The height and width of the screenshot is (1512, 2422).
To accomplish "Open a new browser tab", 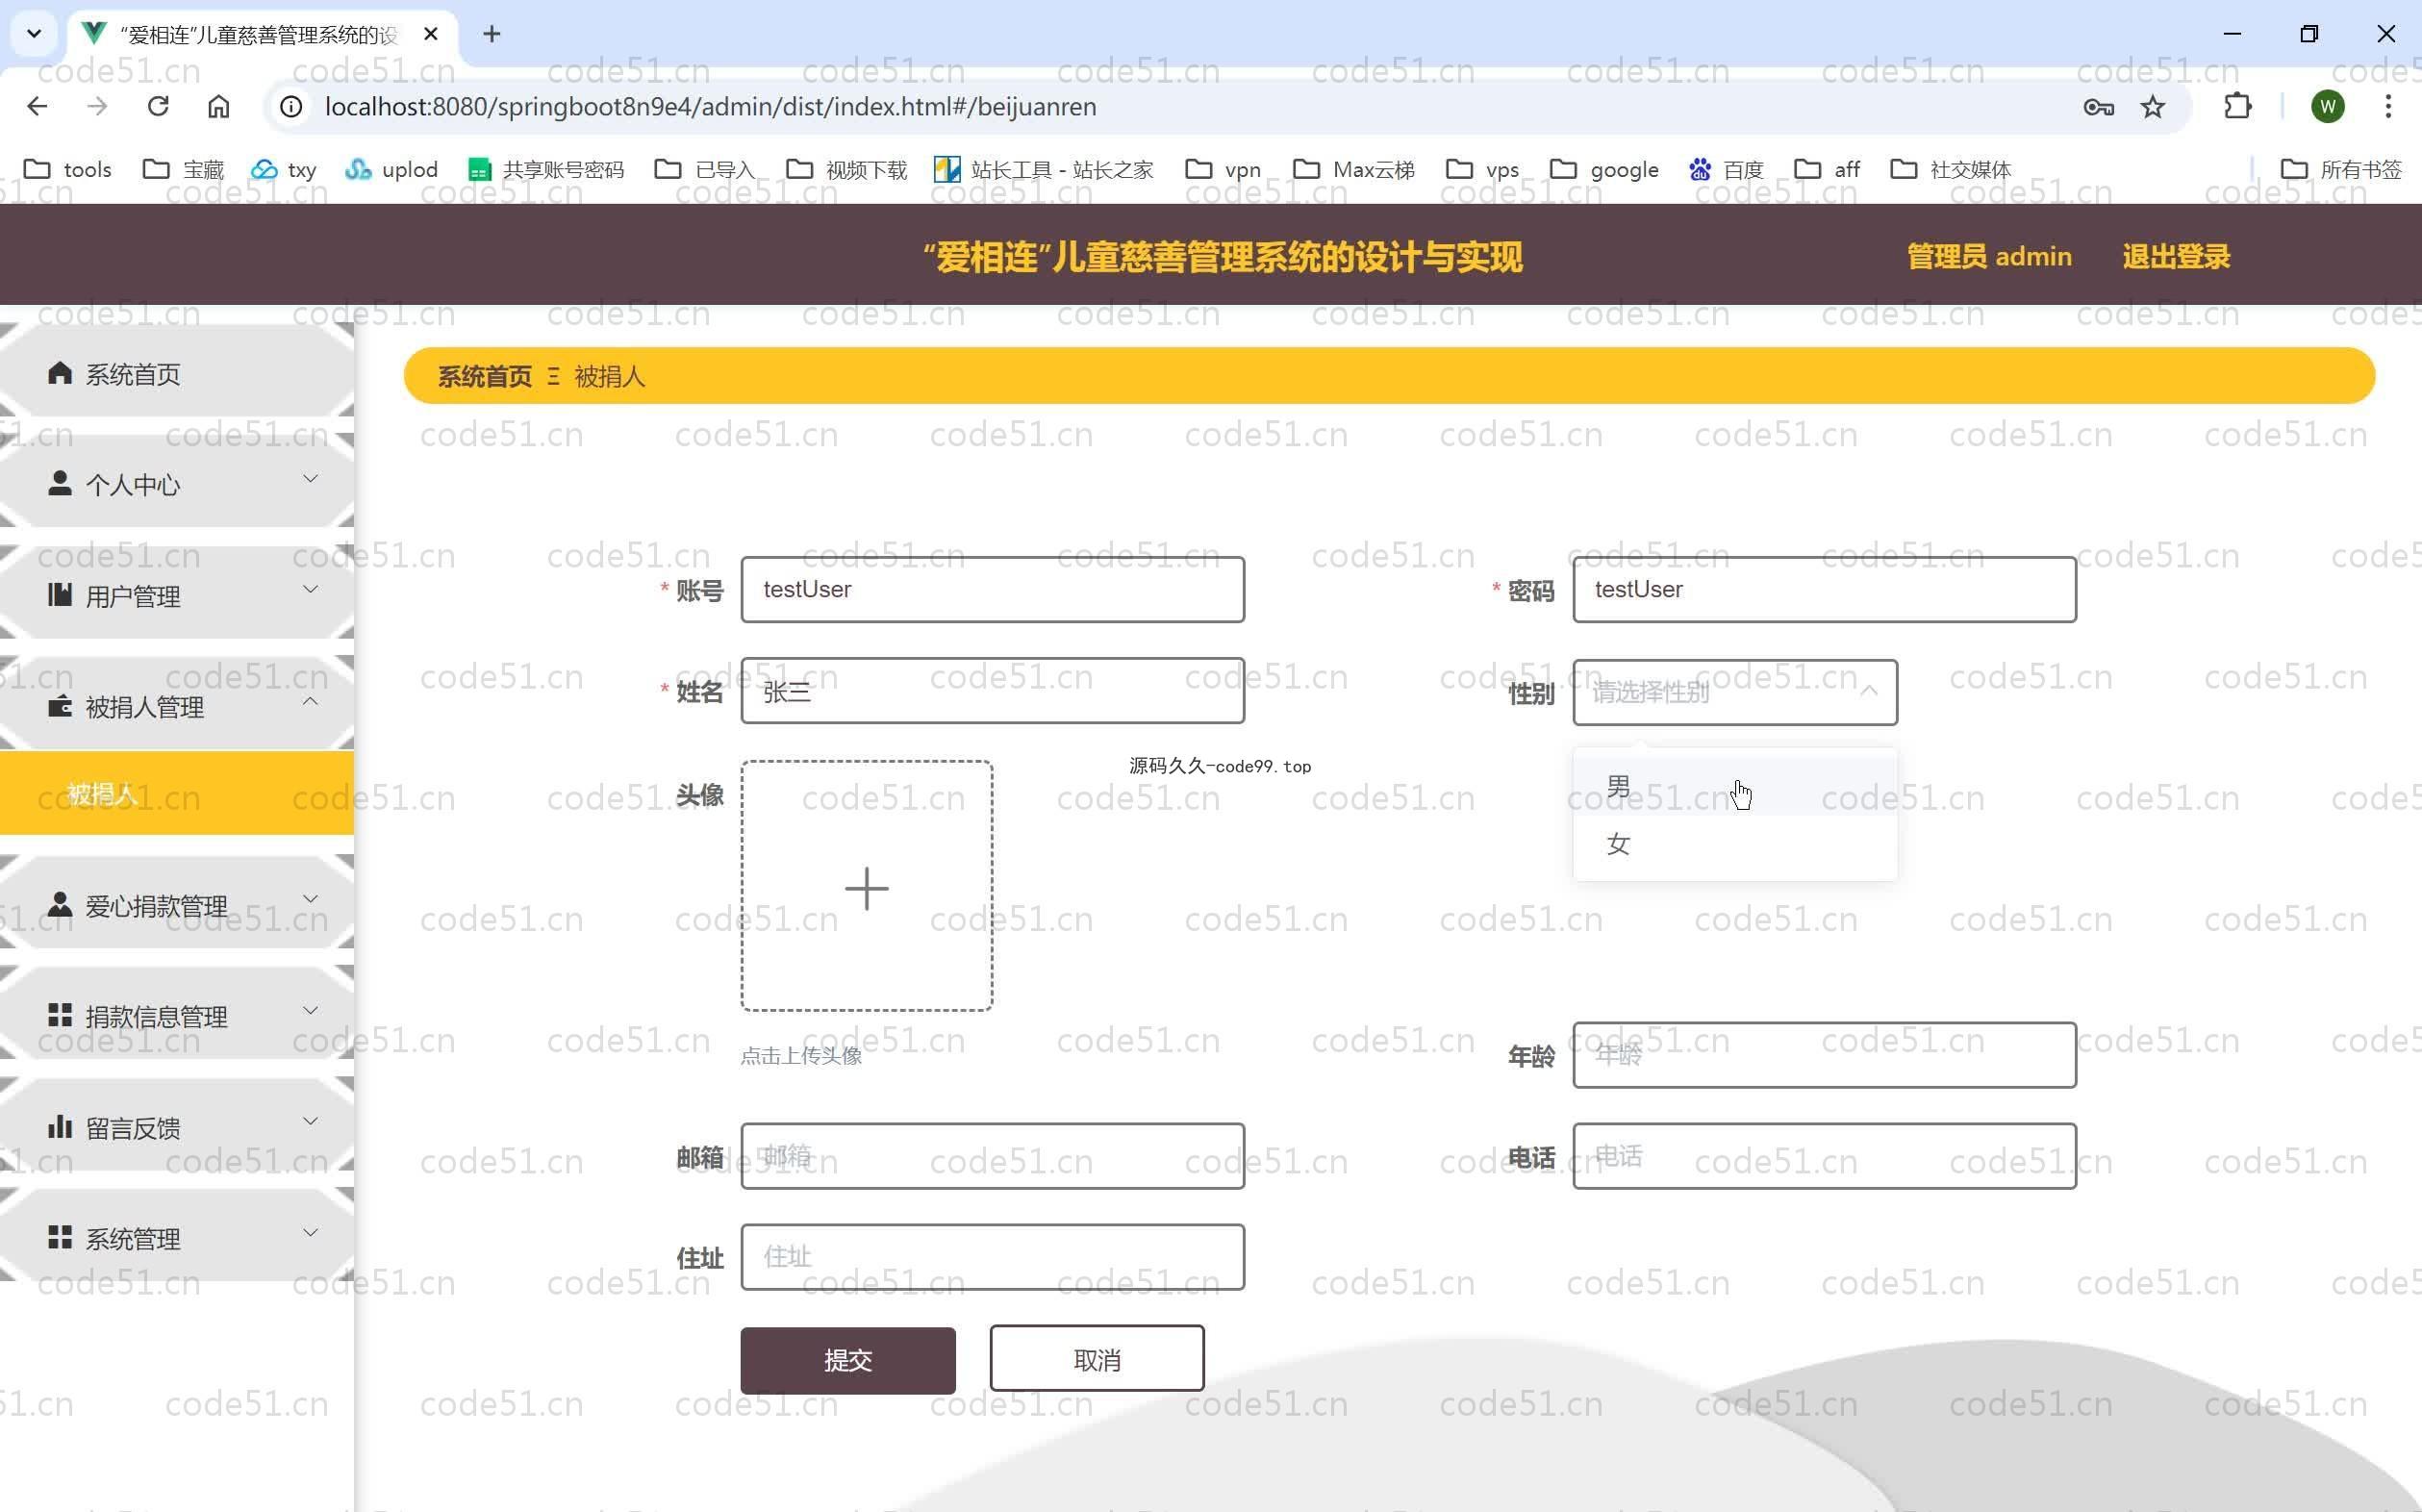I will click(x=492, y=34).
